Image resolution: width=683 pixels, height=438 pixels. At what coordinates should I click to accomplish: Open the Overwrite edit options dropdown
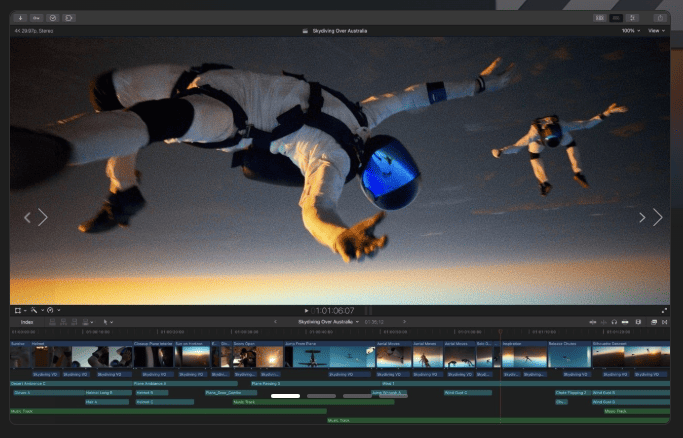(88, 322)
